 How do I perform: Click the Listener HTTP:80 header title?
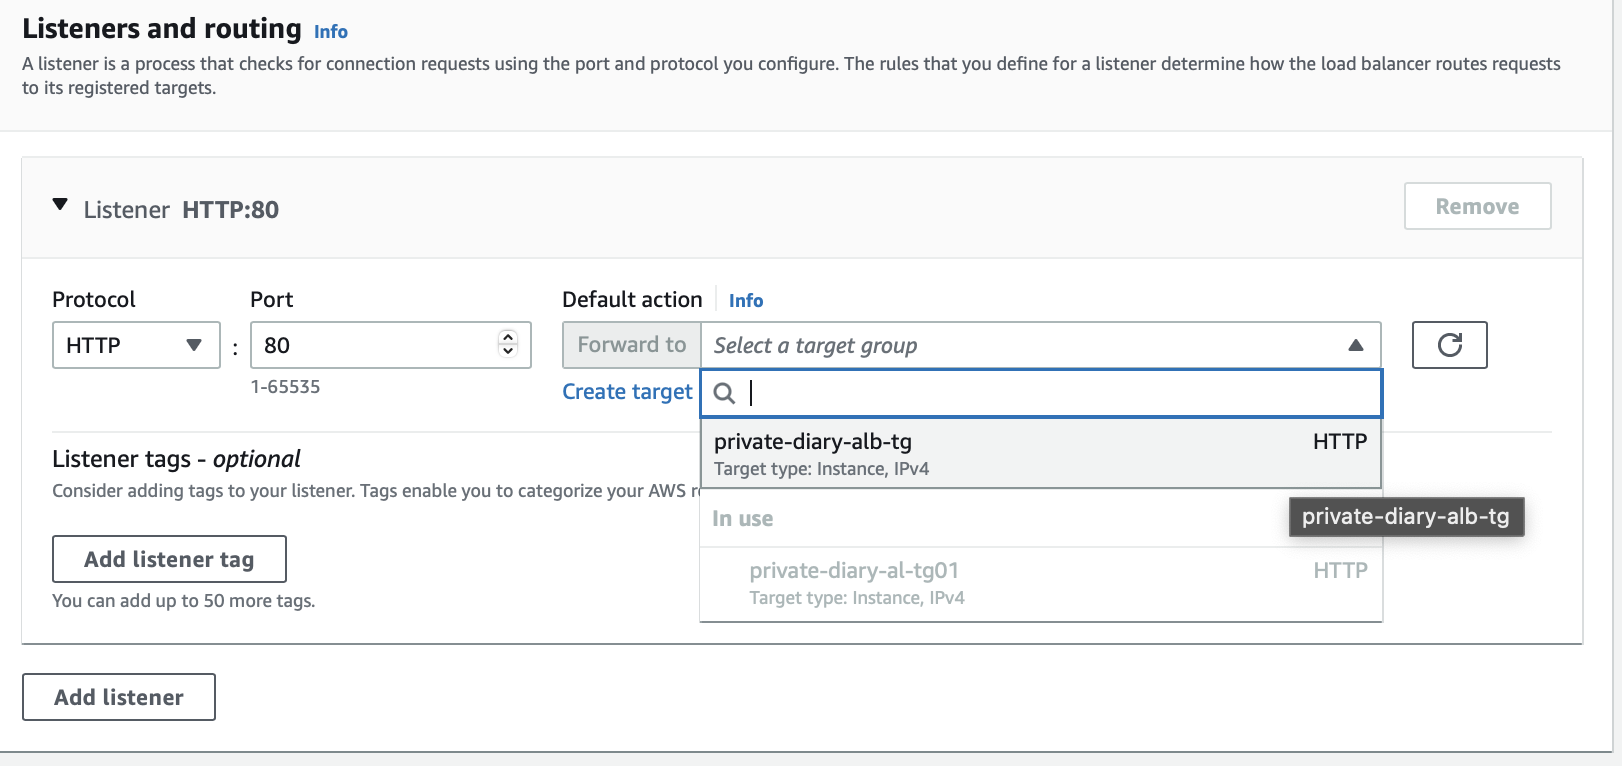tap(181, 210)
